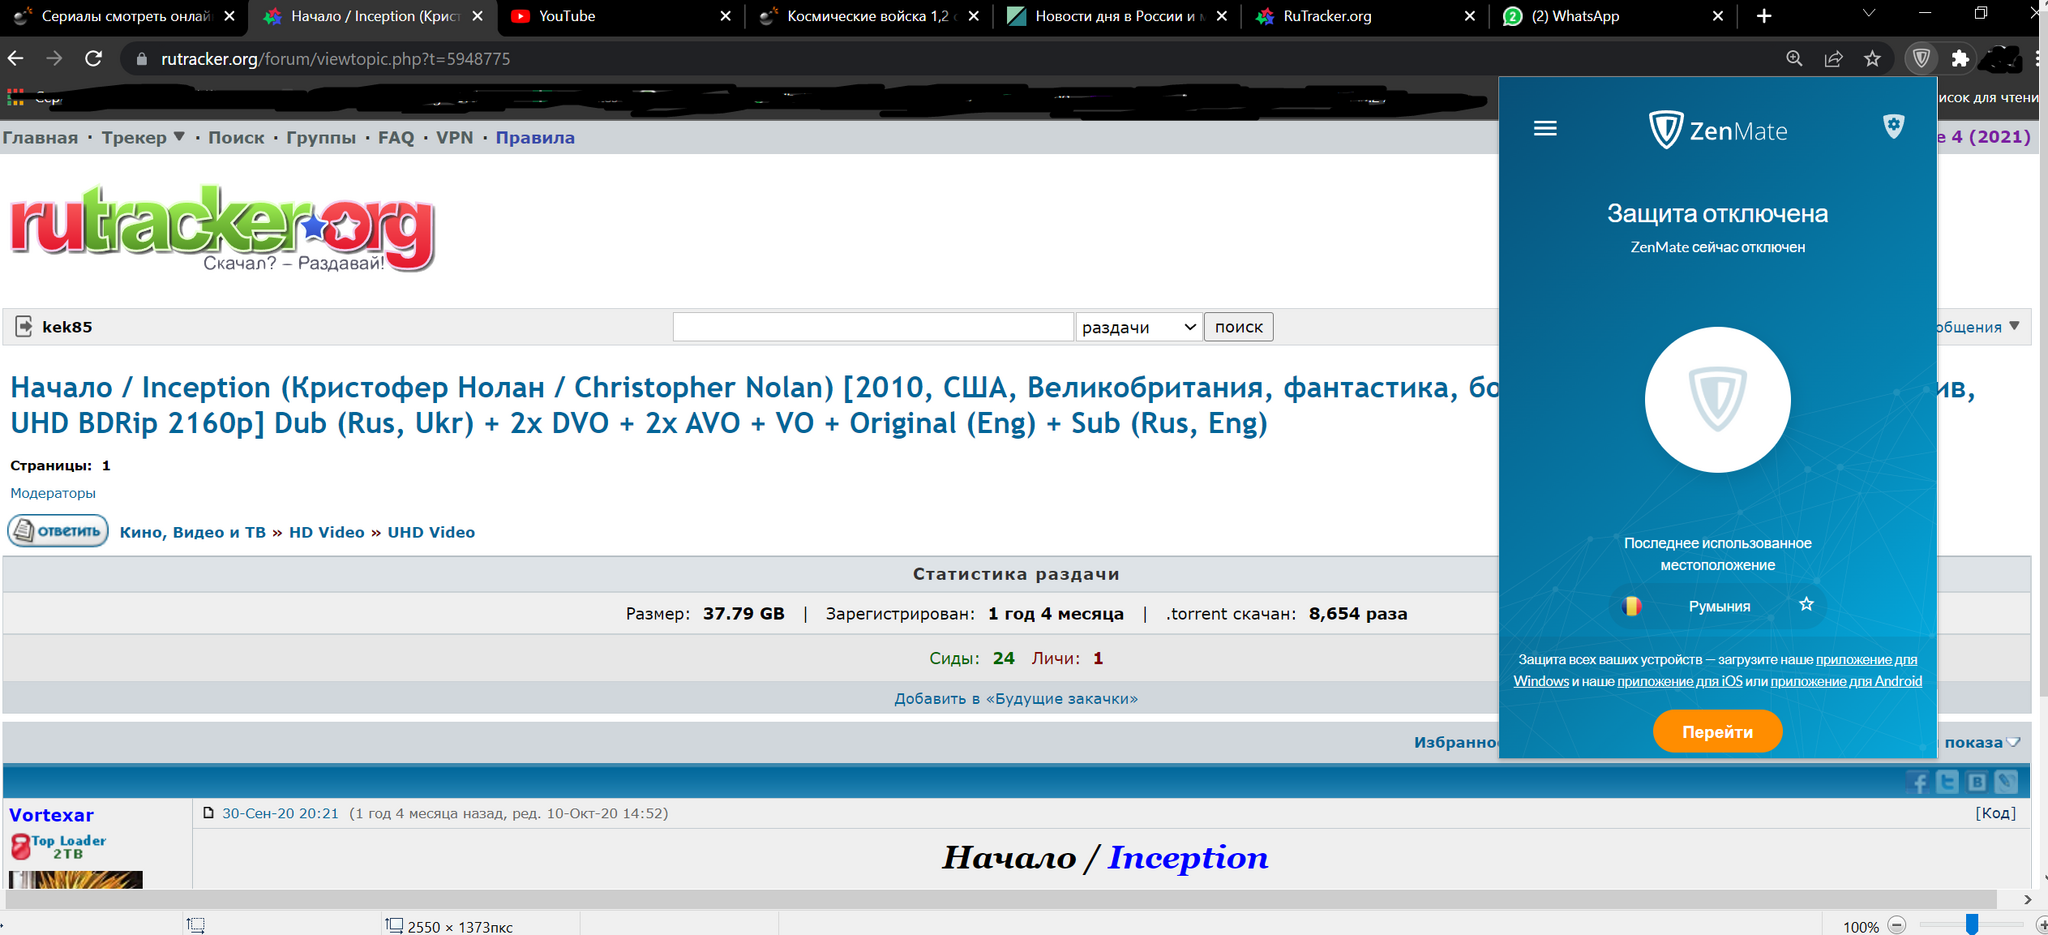Share the post on Twitter

pyautogui.click(x=1947, y=782)
